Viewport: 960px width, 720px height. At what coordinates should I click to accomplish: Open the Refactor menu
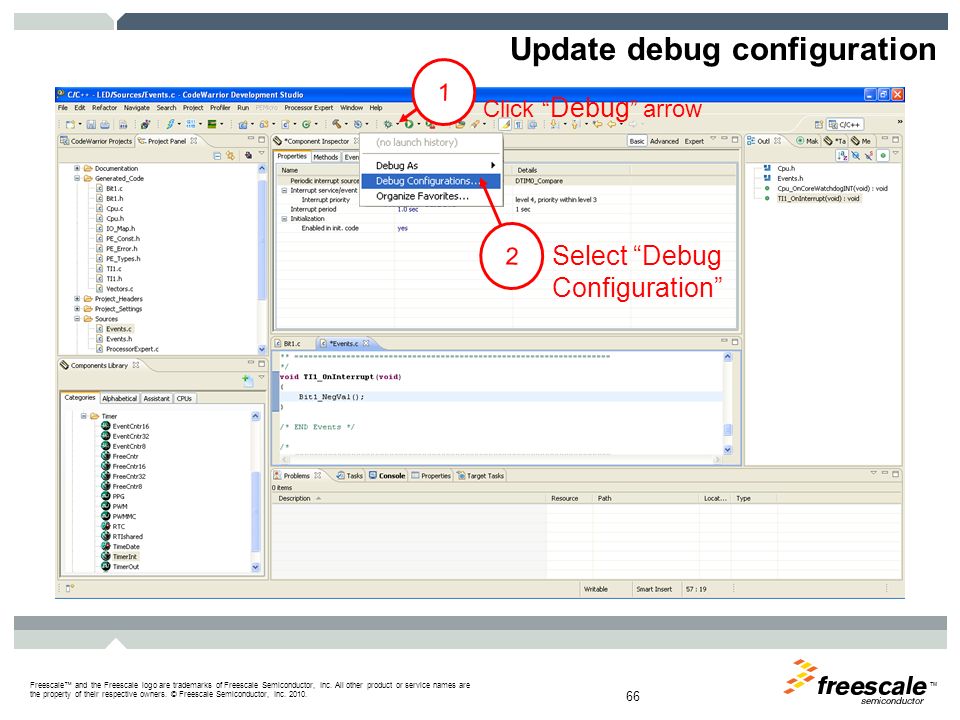point(104,108)
